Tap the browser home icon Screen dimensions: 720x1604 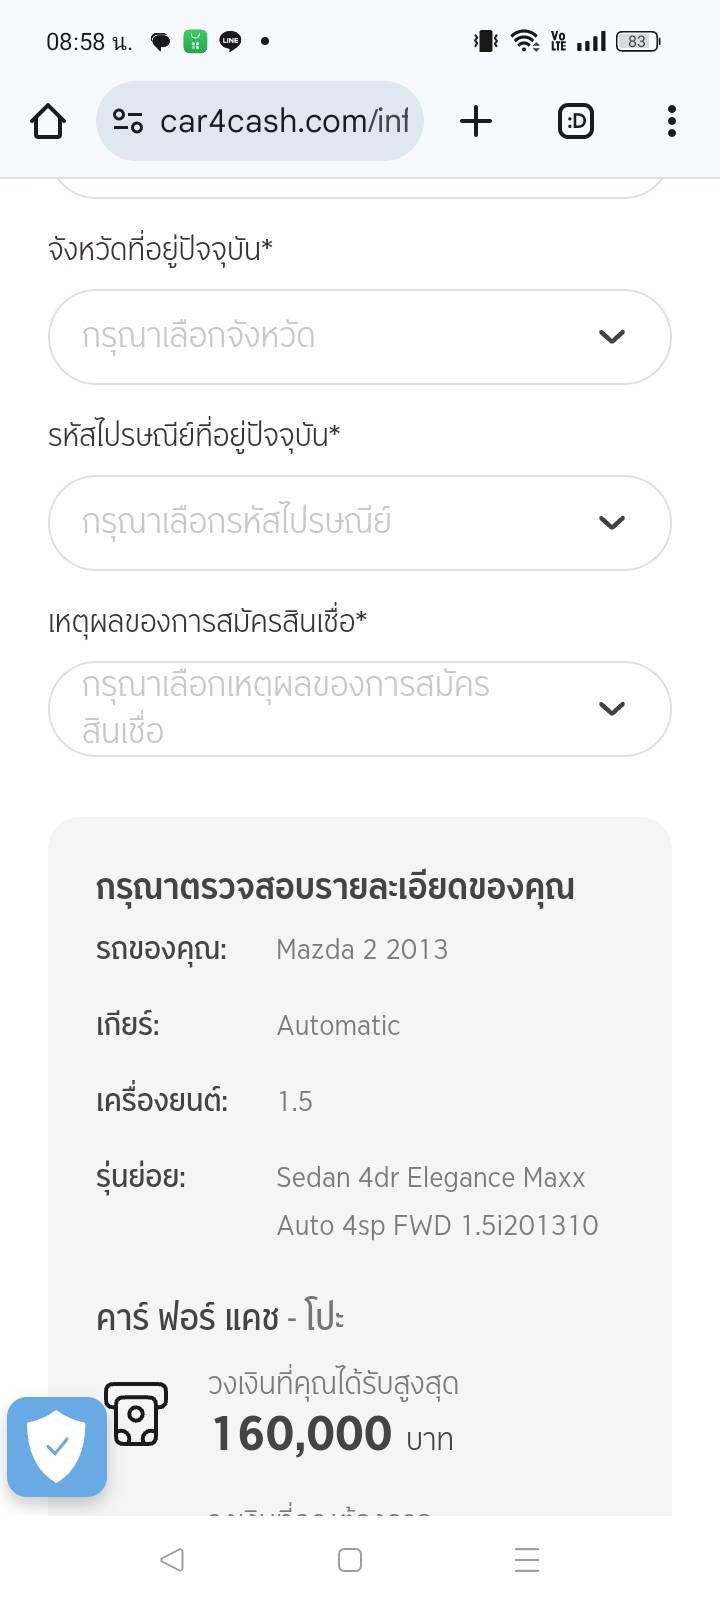click(48, 122)
